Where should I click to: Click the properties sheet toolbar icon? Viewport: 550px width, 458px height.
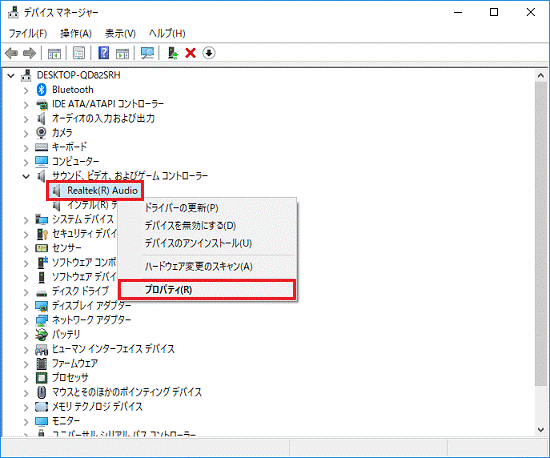click(79, 53)
